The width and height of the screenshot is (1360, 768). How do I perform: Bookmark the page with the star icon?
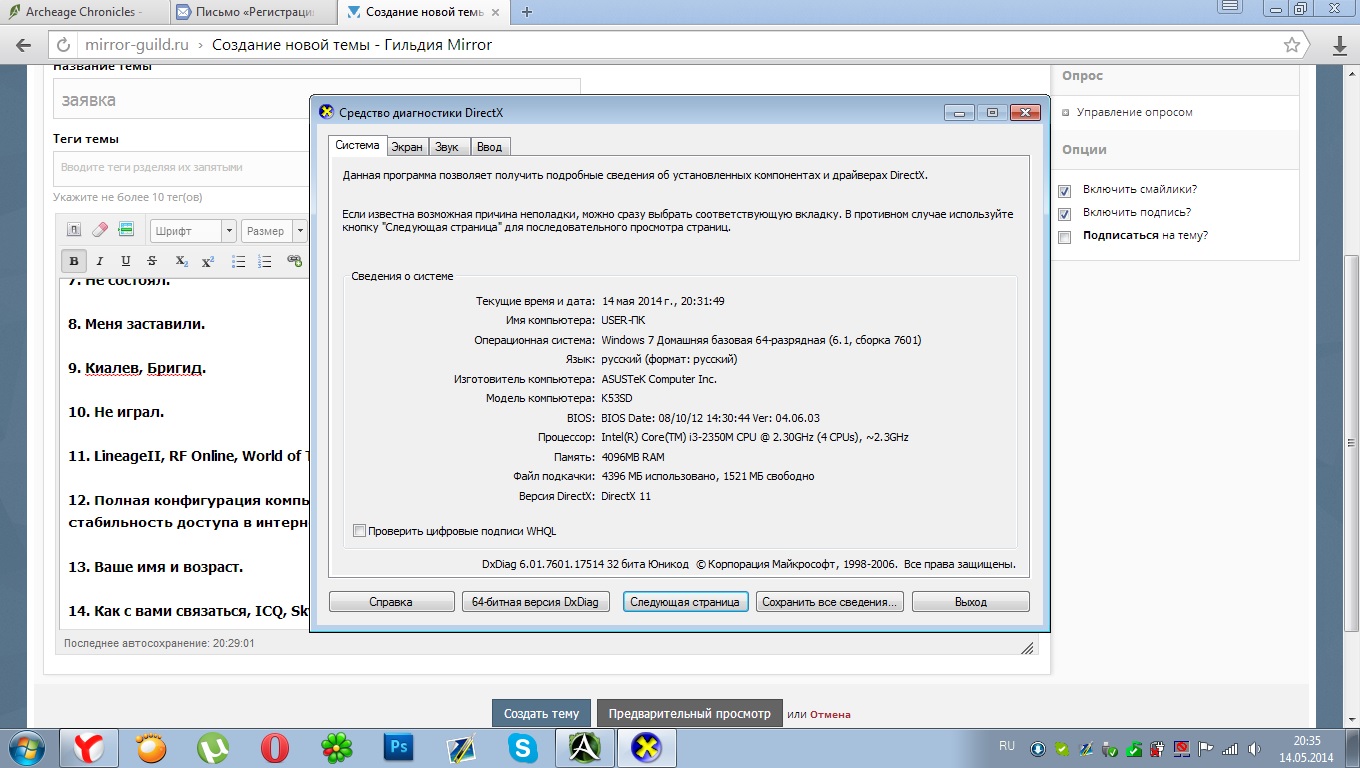click(1292, 45)
